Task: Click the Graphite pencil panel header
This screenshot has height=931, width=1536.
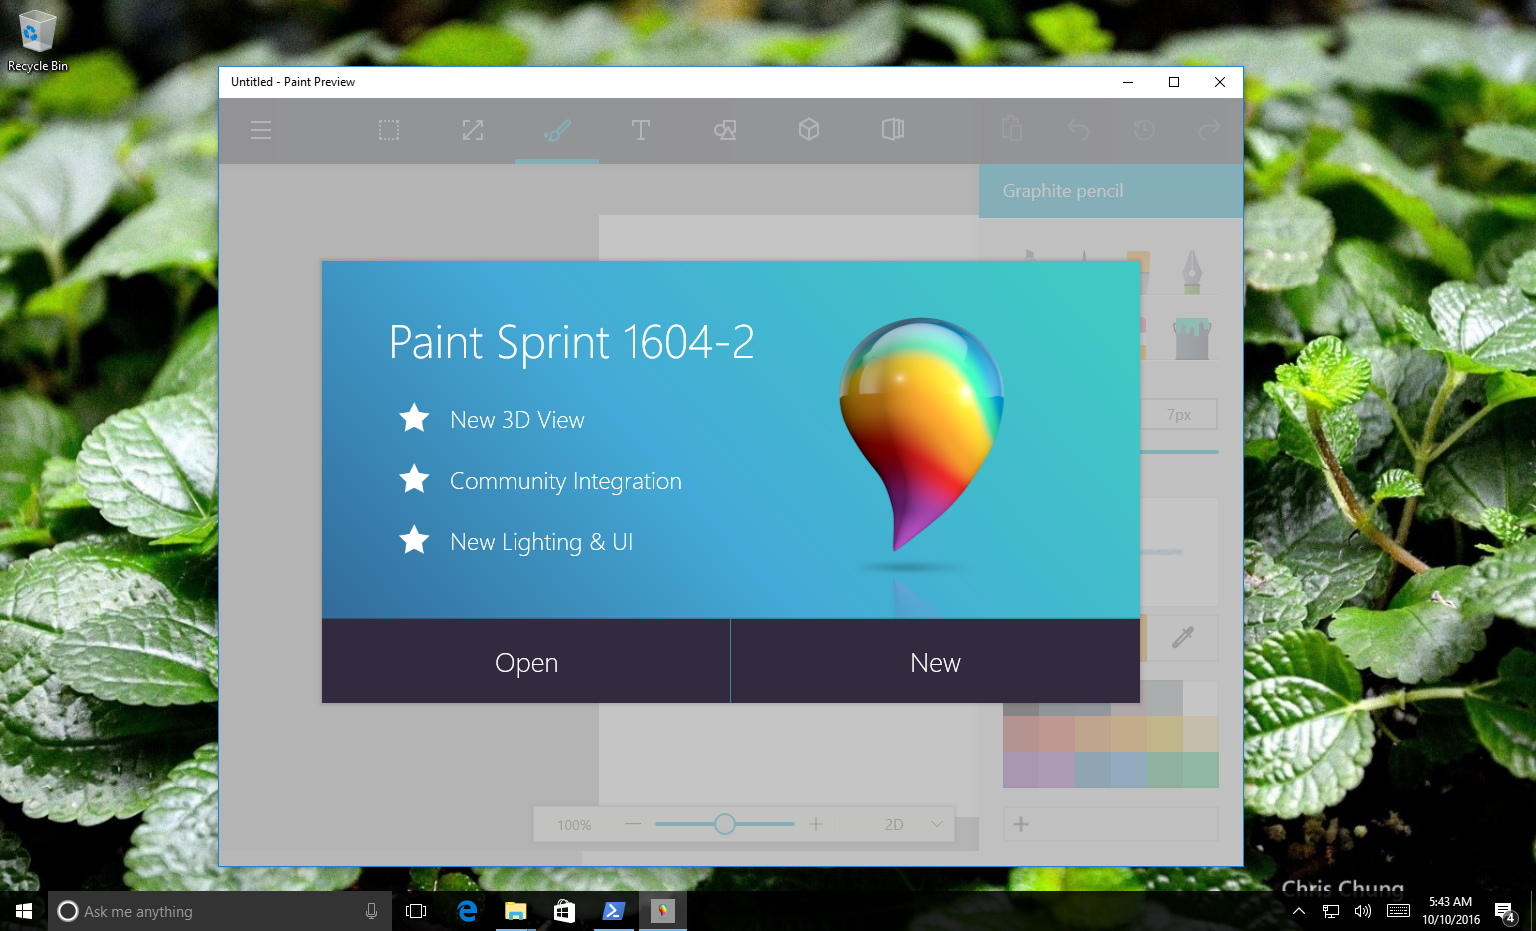Action: click(1111, 191)
